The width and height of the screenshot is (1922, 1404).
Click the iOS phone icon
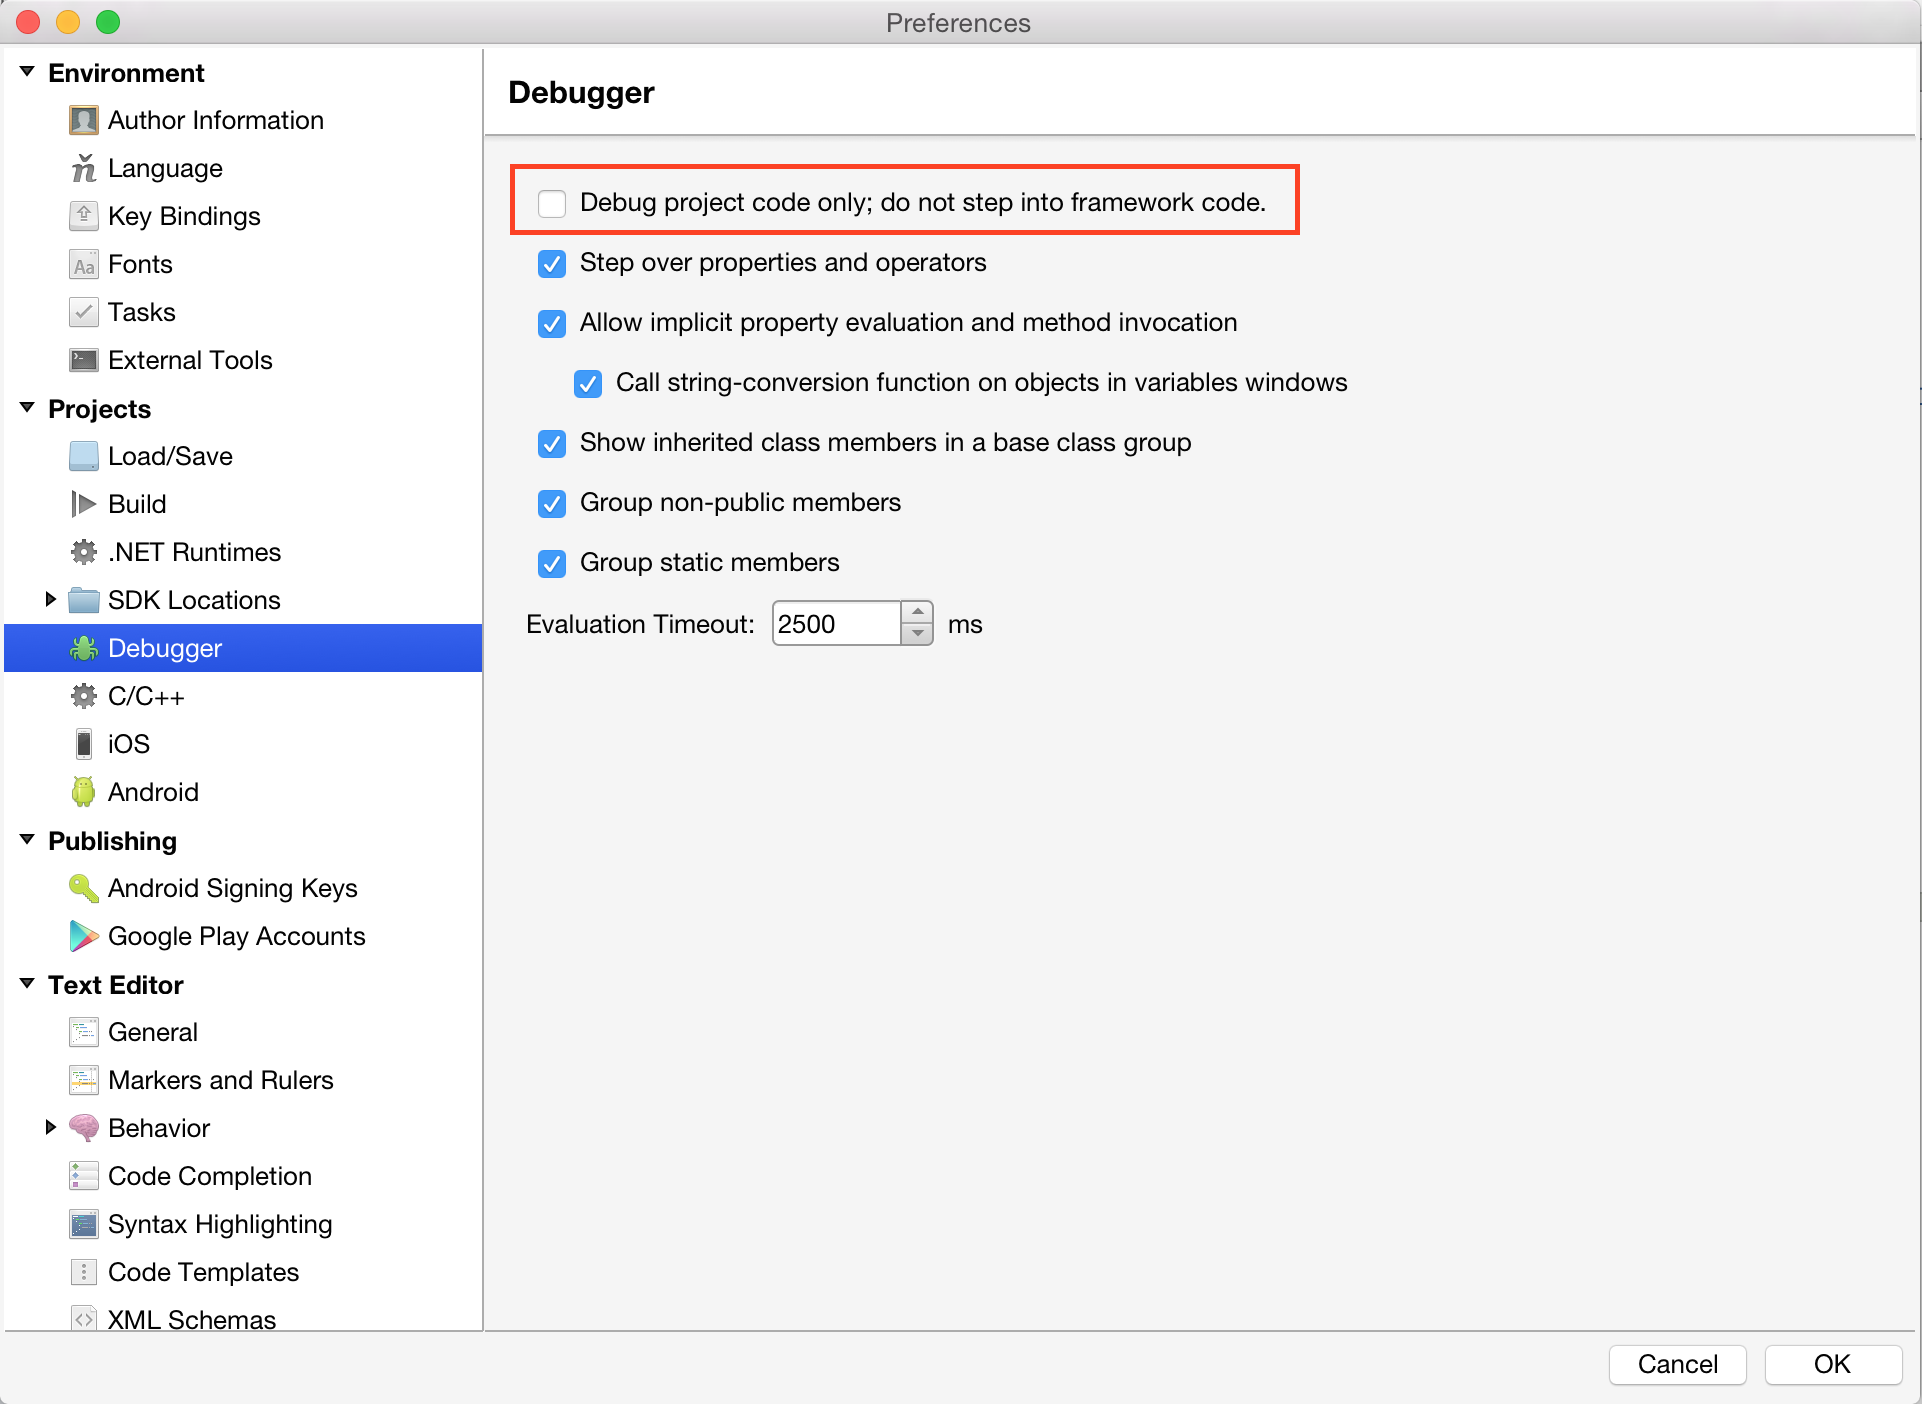click(x=84, y=744)
